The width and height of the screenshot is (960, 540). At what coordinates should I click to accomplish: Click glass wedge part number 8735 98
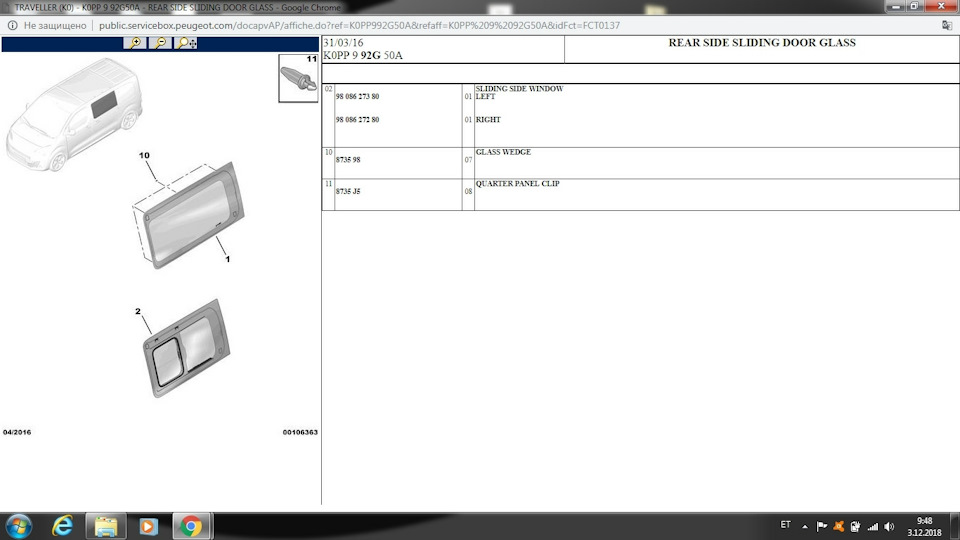coord(348,160)
